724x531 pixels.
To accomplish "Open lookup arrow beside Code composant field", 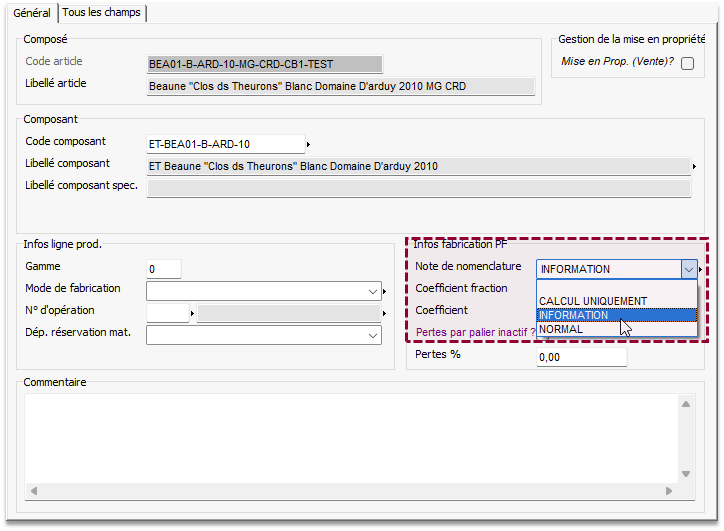I will pyautogui.click(x=308, y=145).
